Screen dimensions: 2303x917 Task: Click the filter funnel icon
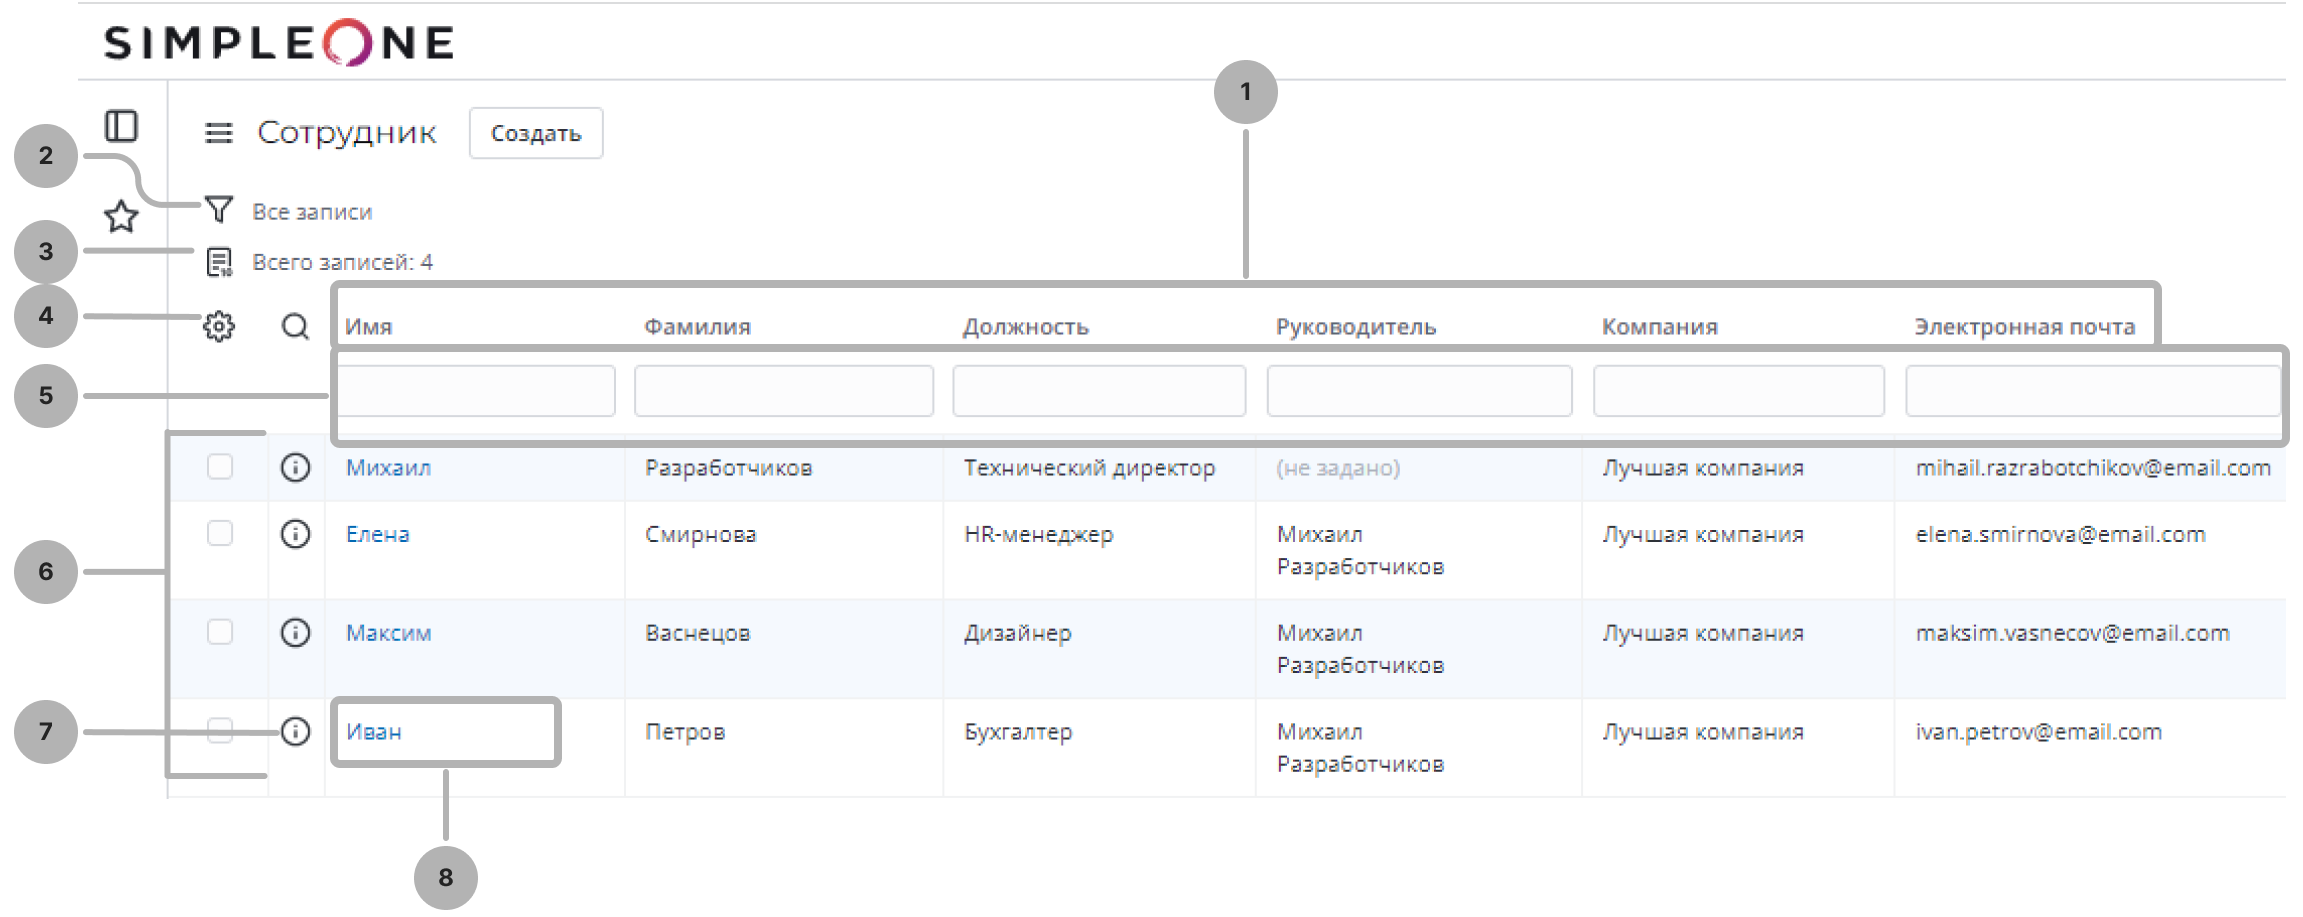[x=219, y=210]
